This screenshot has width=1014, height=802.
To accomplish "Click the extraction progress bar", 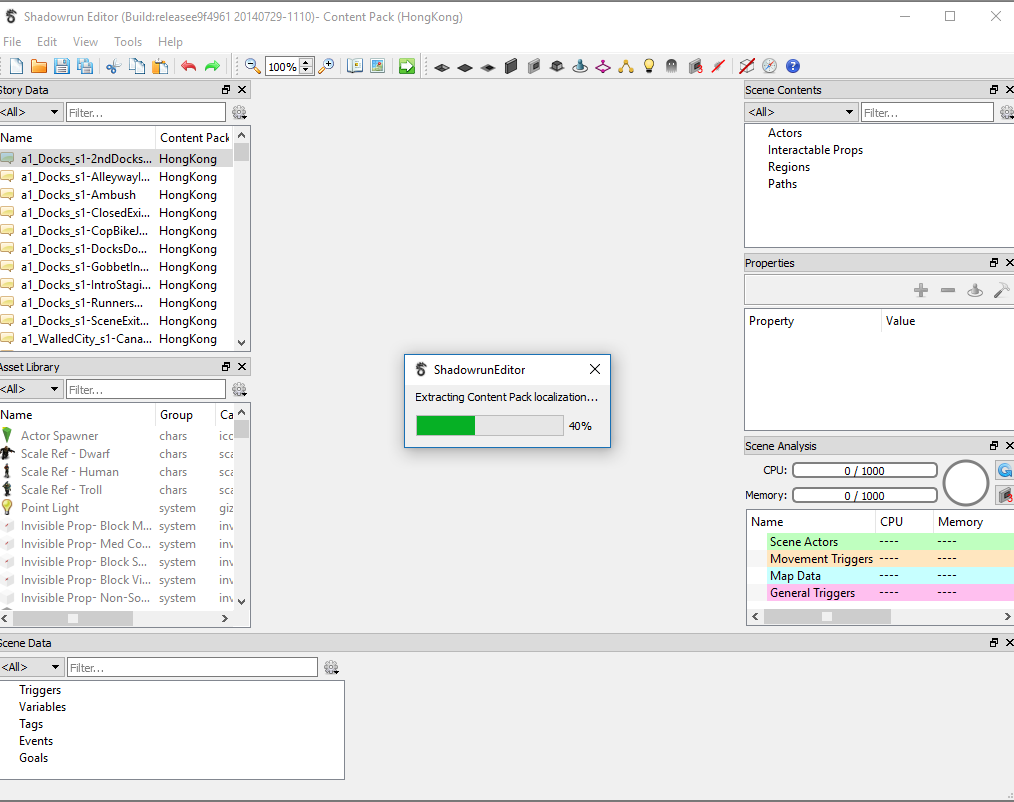I will (490, 426).
